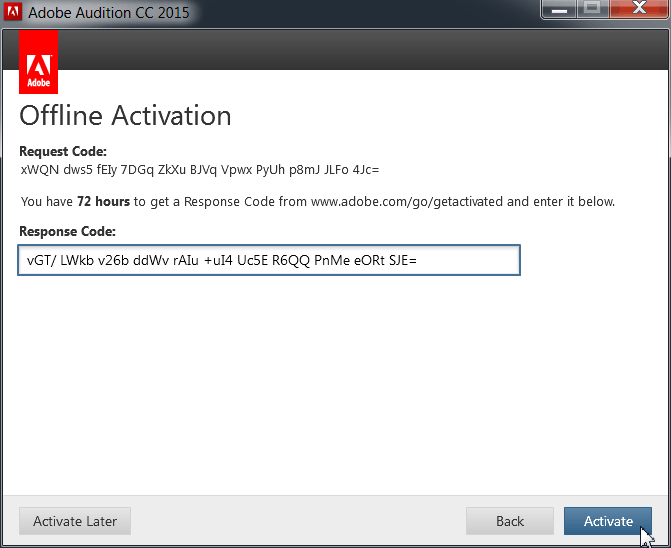This screenshot has height=548, width=671.
Task: Click the 'Adobe Audition CC 2015' window title
Action: point(109,12)
